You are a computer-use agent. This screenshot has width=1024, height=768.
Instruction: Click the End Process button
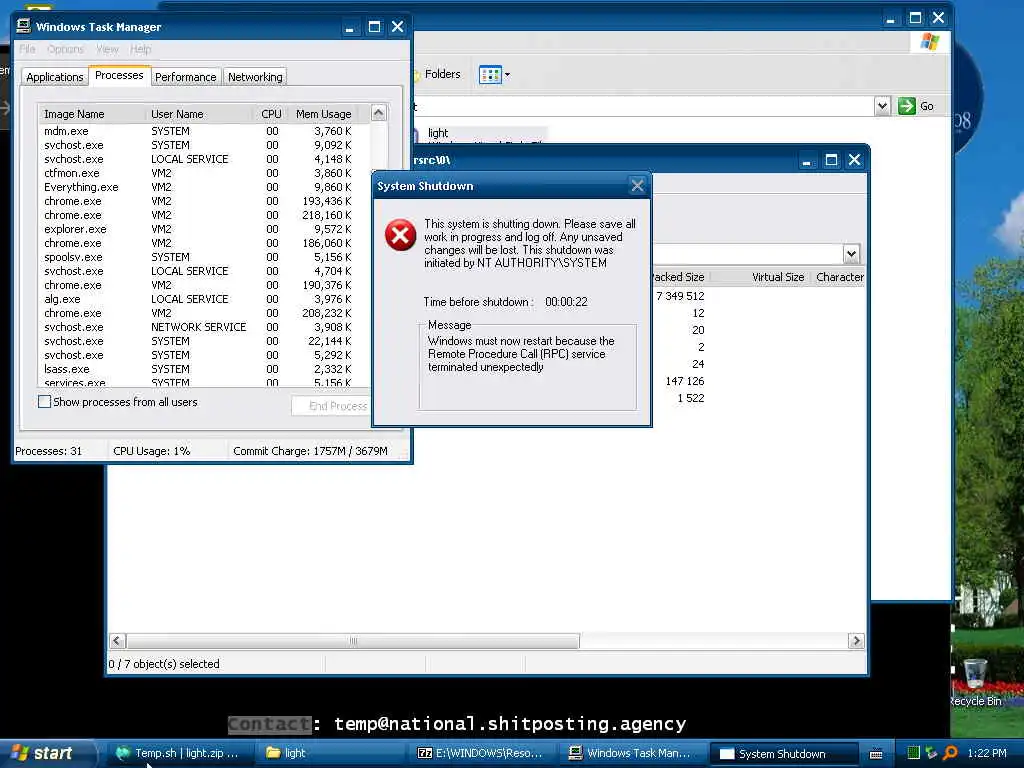point(332,406)
